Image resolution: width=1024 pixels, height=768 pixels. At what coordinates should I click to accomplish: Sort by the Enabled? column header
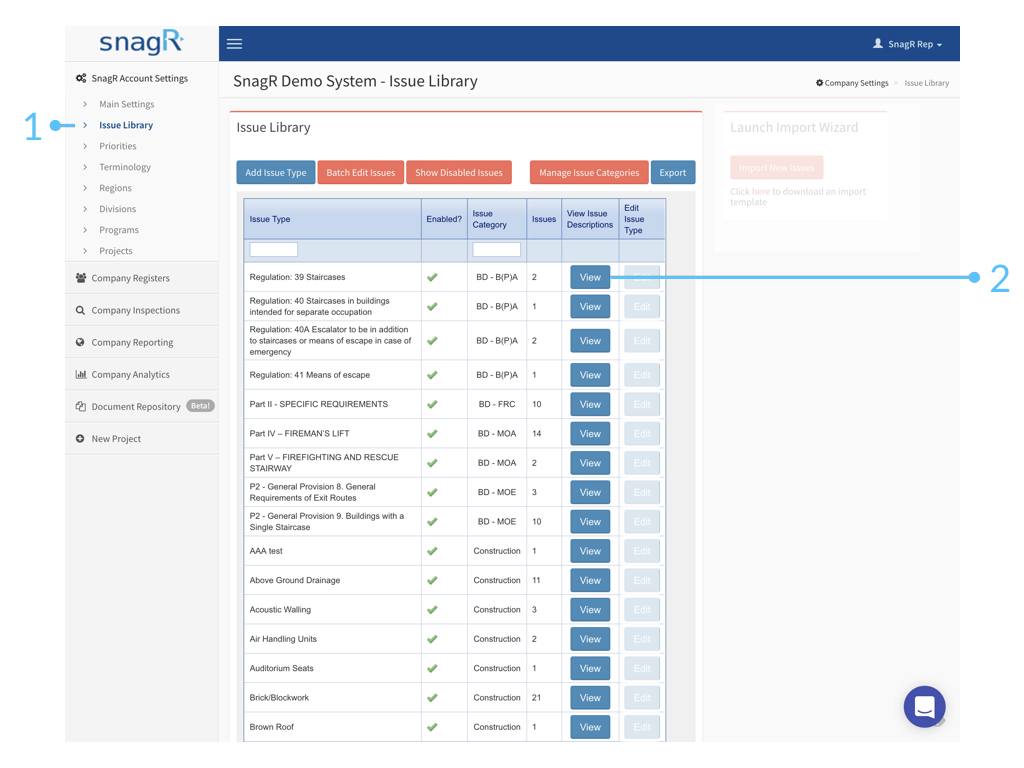pyautogui.click(x=444, y=219)
